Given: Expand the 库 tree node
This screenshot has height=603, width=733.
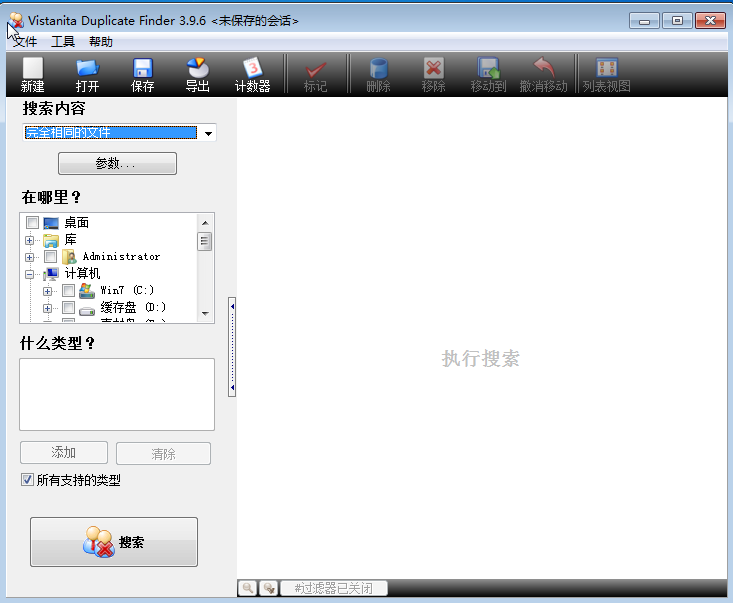Looking at the screenshot, I should click(x=29, y=240).
